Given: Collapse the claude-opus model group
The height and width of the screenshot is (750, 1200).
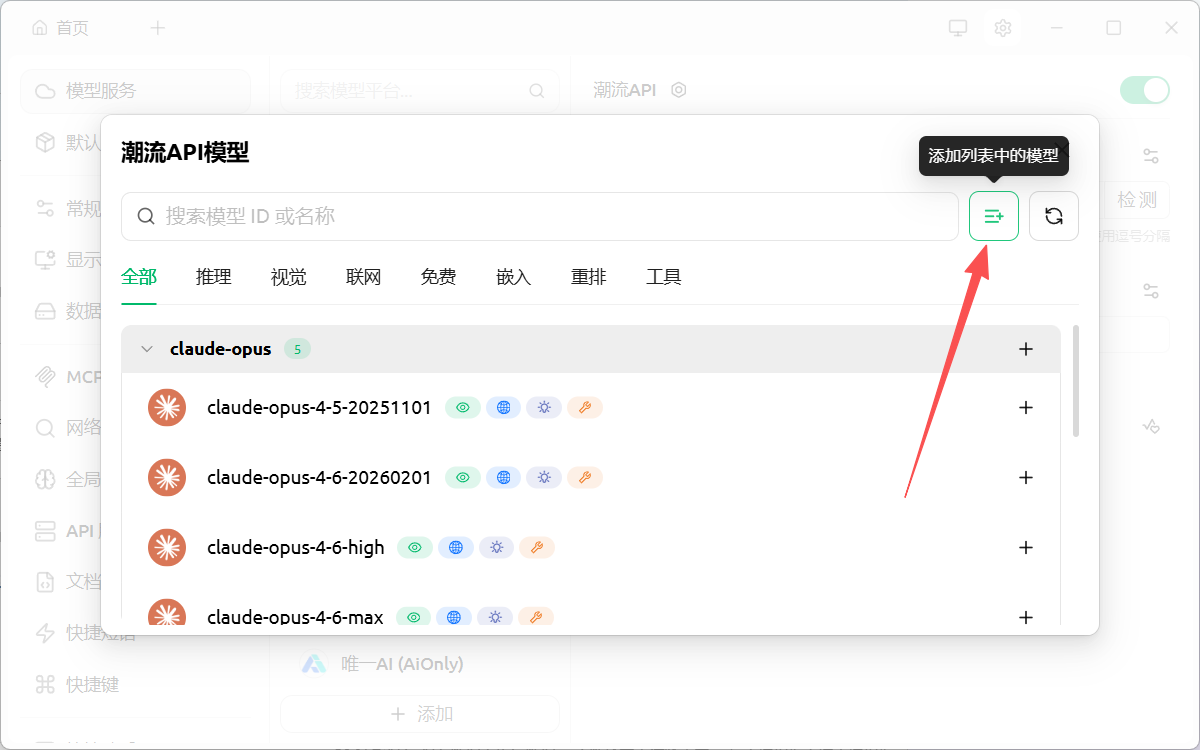Looking at the screenshot, I should (x=147, y=349).
